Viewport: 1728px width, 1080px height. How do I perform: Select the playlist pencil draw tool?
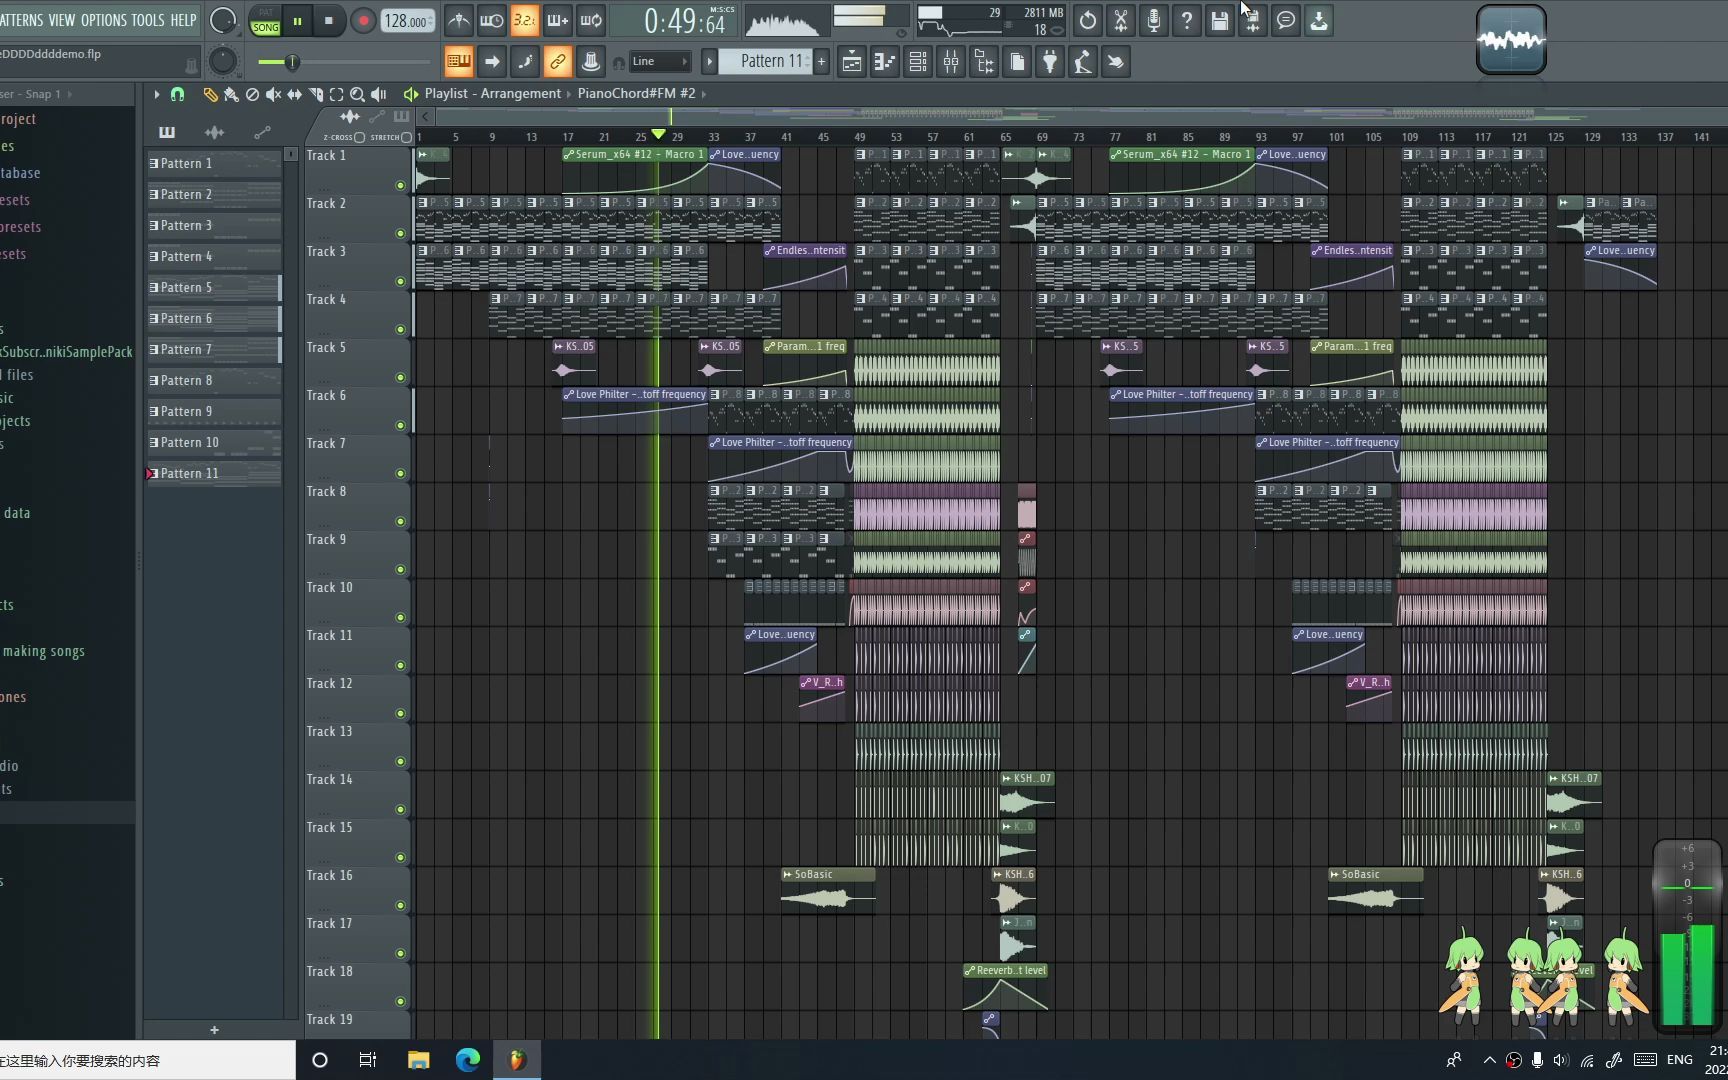[210, 94]
